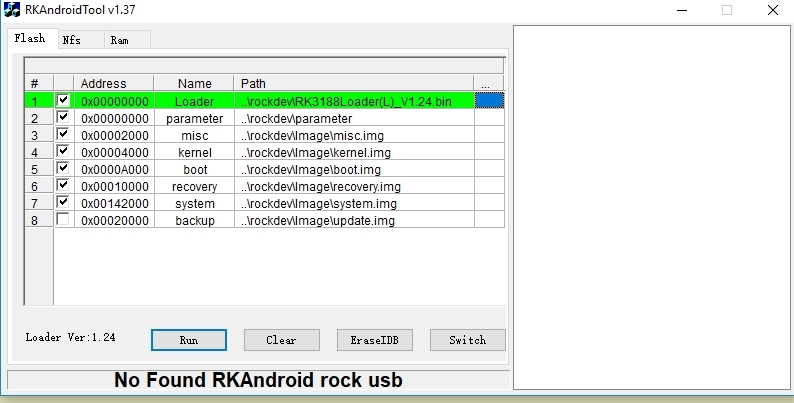Click the Path column header
Viewport: 794px width, 403px height.
(x=354, y=84)
